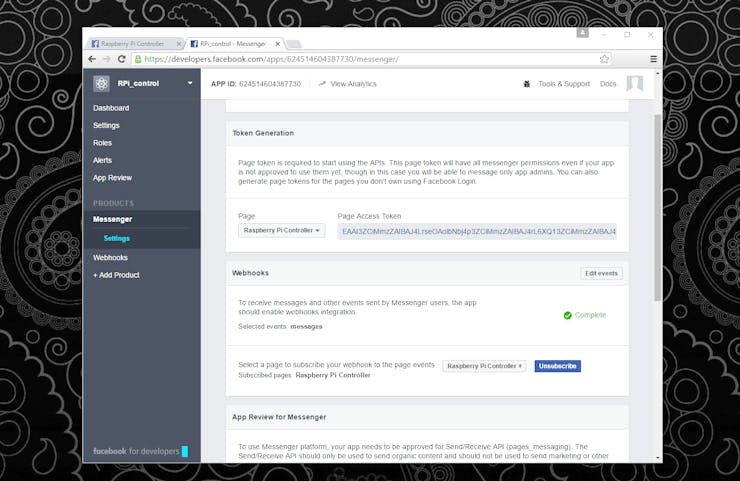Open Dashboard in the sidebar
740x481 pixels.
111,108
